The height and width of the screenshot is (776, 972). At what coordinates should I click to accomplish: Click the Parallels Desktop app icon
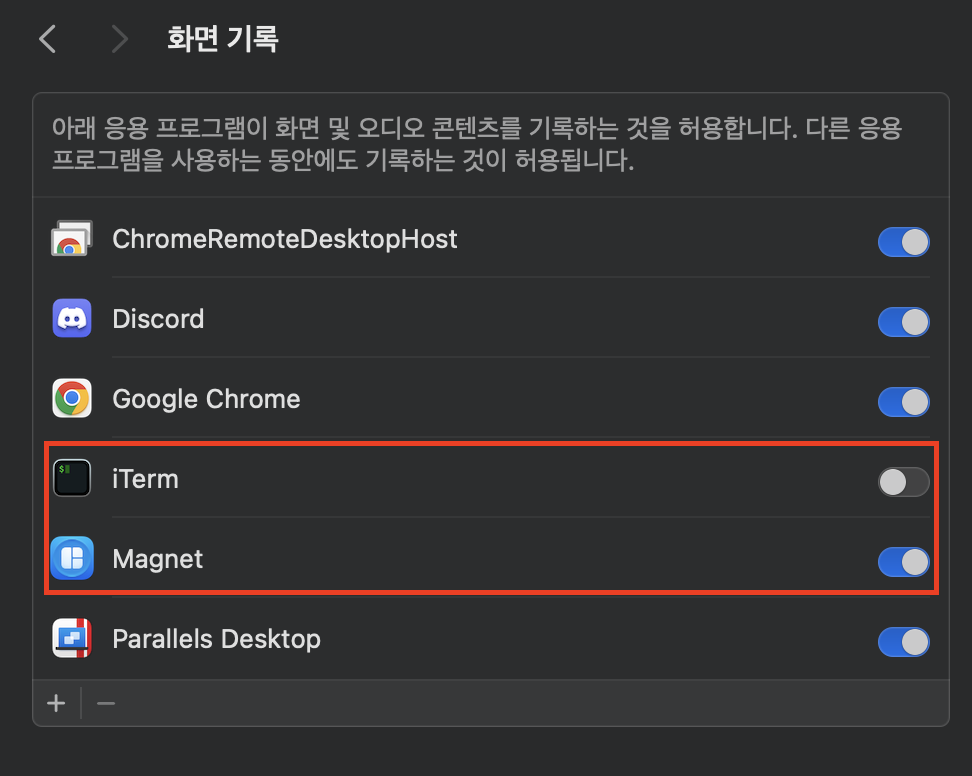72,639
